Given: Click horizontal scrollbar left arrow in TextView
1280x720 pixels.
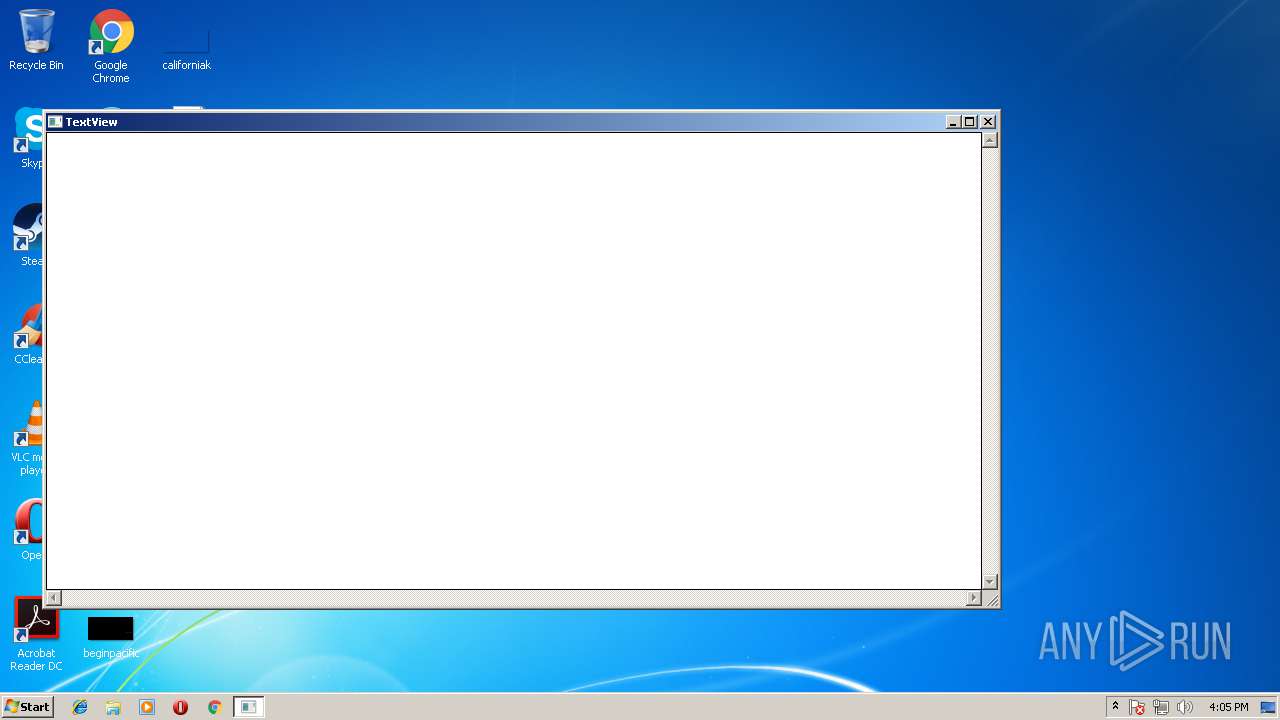Looking at the screenshot, I should 54,598.
